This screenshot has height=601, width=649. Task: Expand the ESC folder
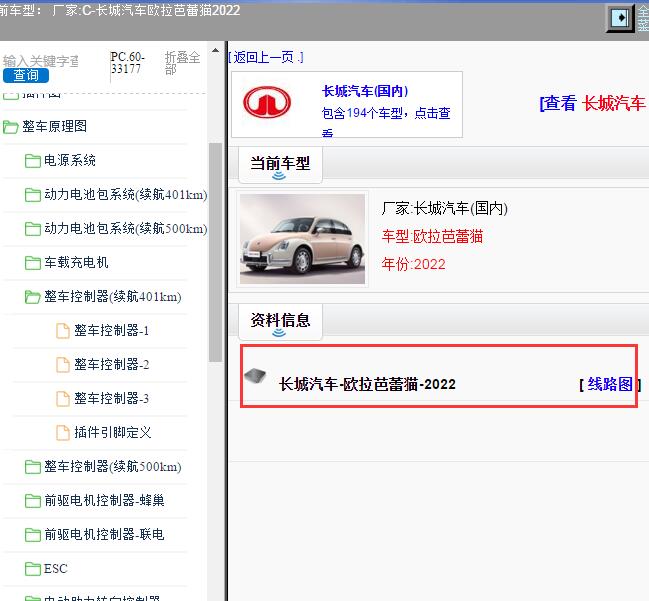pyautogui.click(x=55, y=569)
